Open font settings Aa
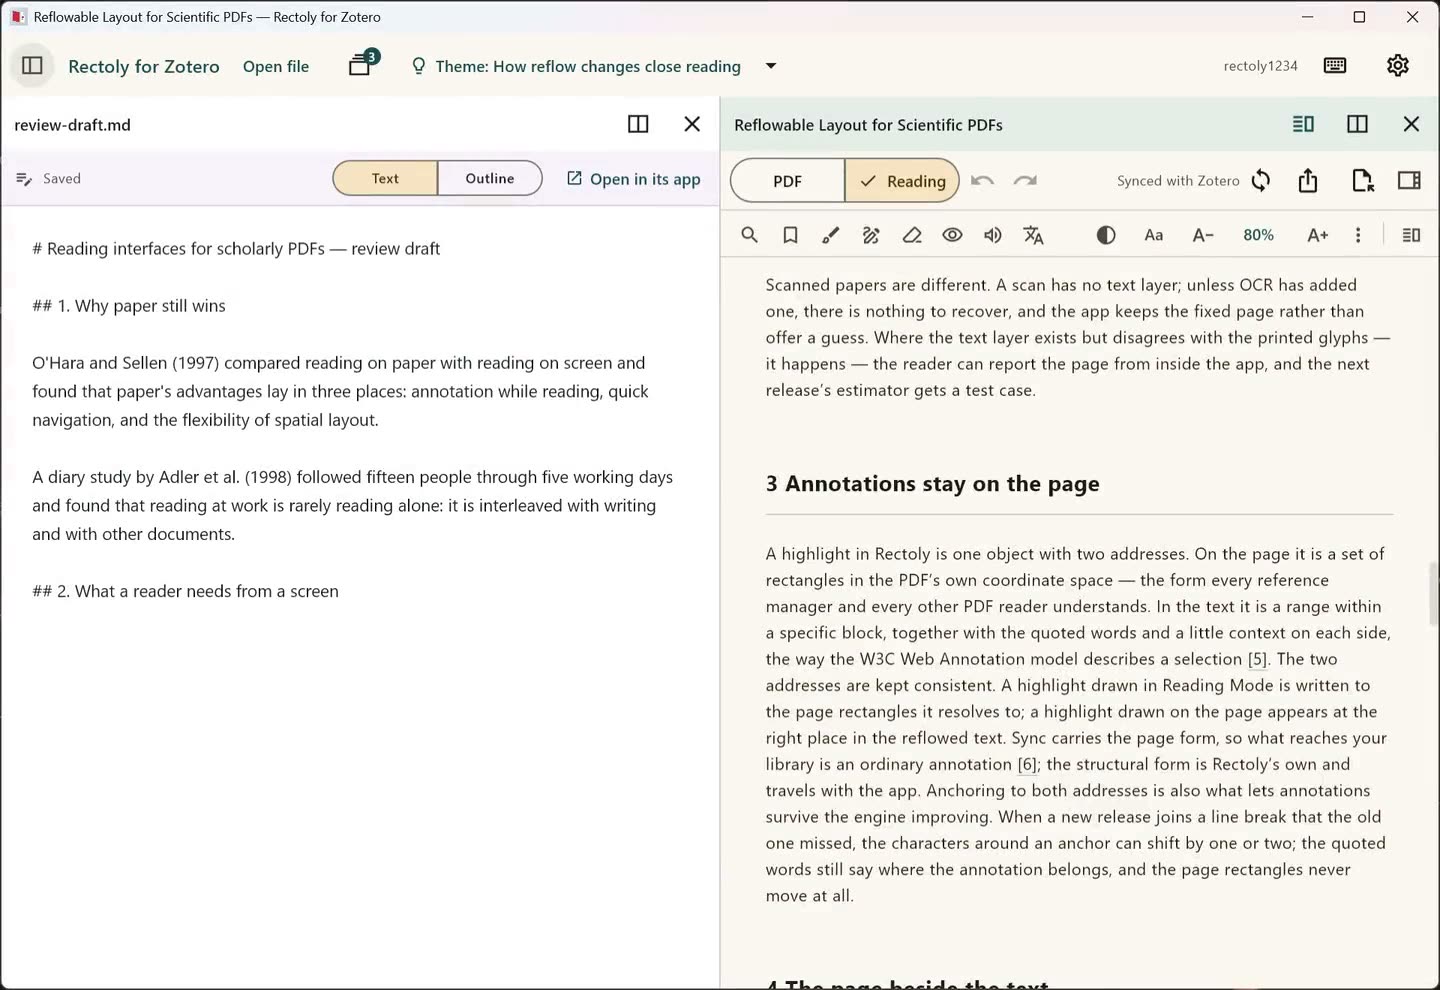This screenshot has height=990, width=1440. tap(1153, 235)
